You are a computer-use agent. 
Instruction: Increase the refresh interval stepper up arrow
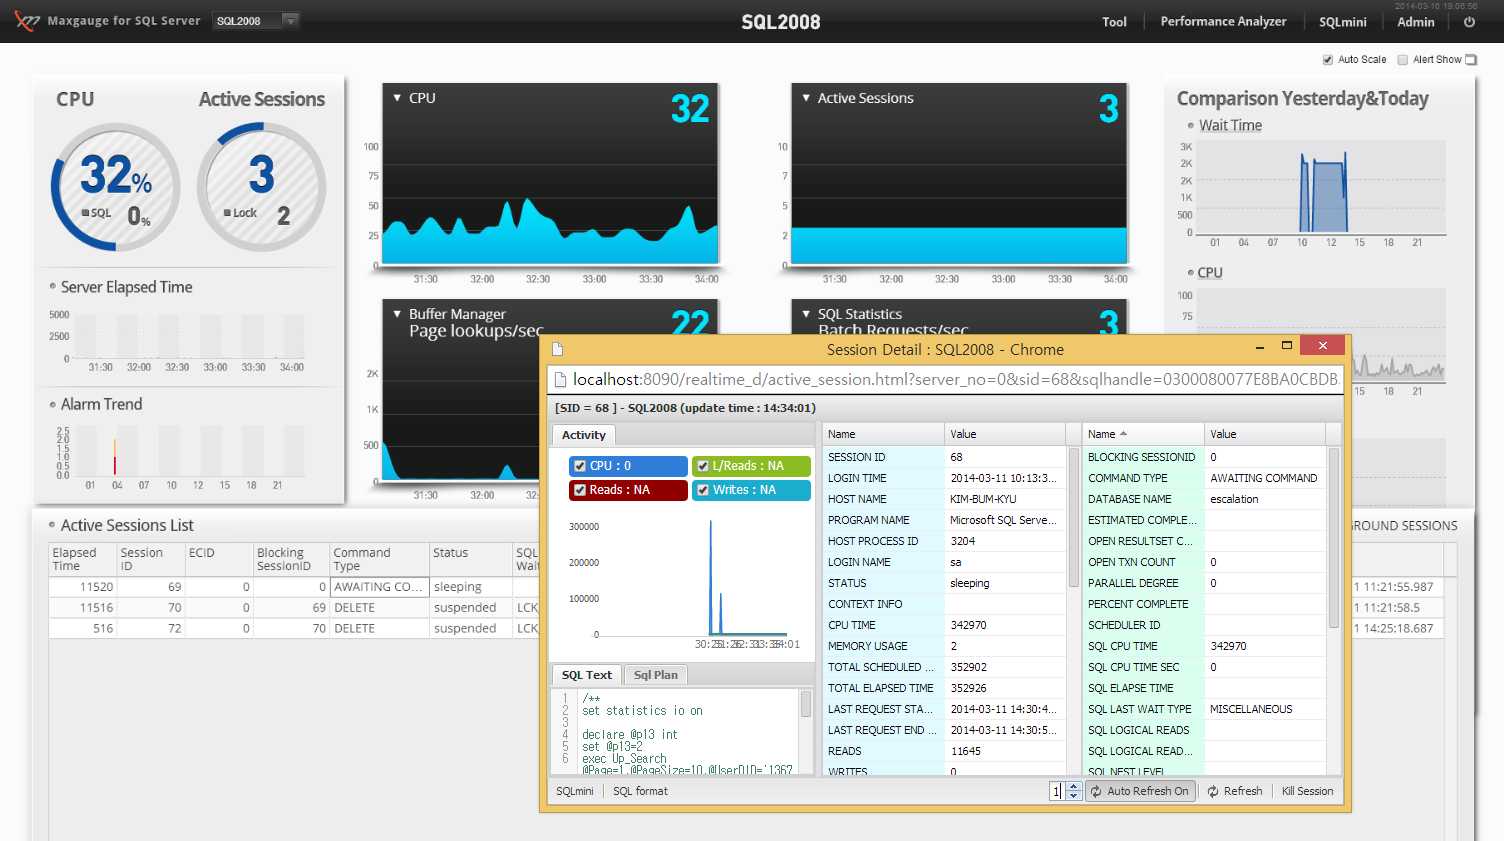1074,786
